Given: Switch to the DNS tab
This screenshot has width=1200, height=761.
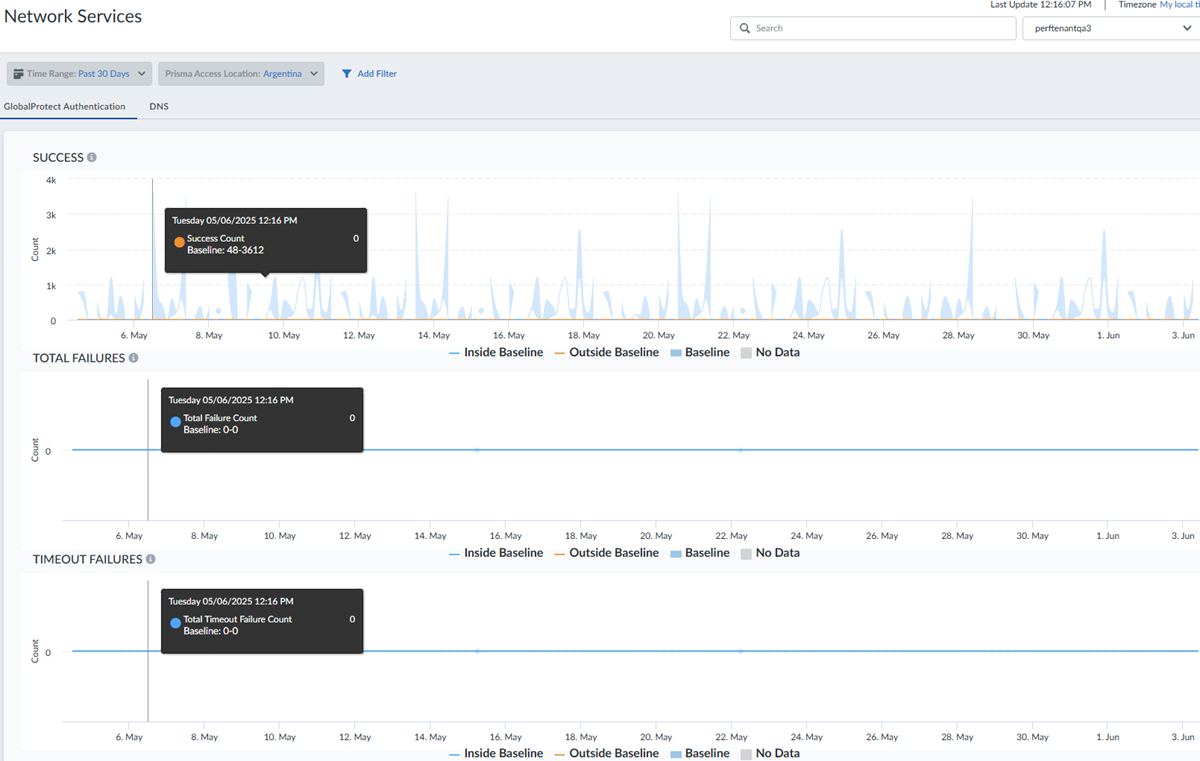Looking at the screenshot, I should click(x=159, y=106).
